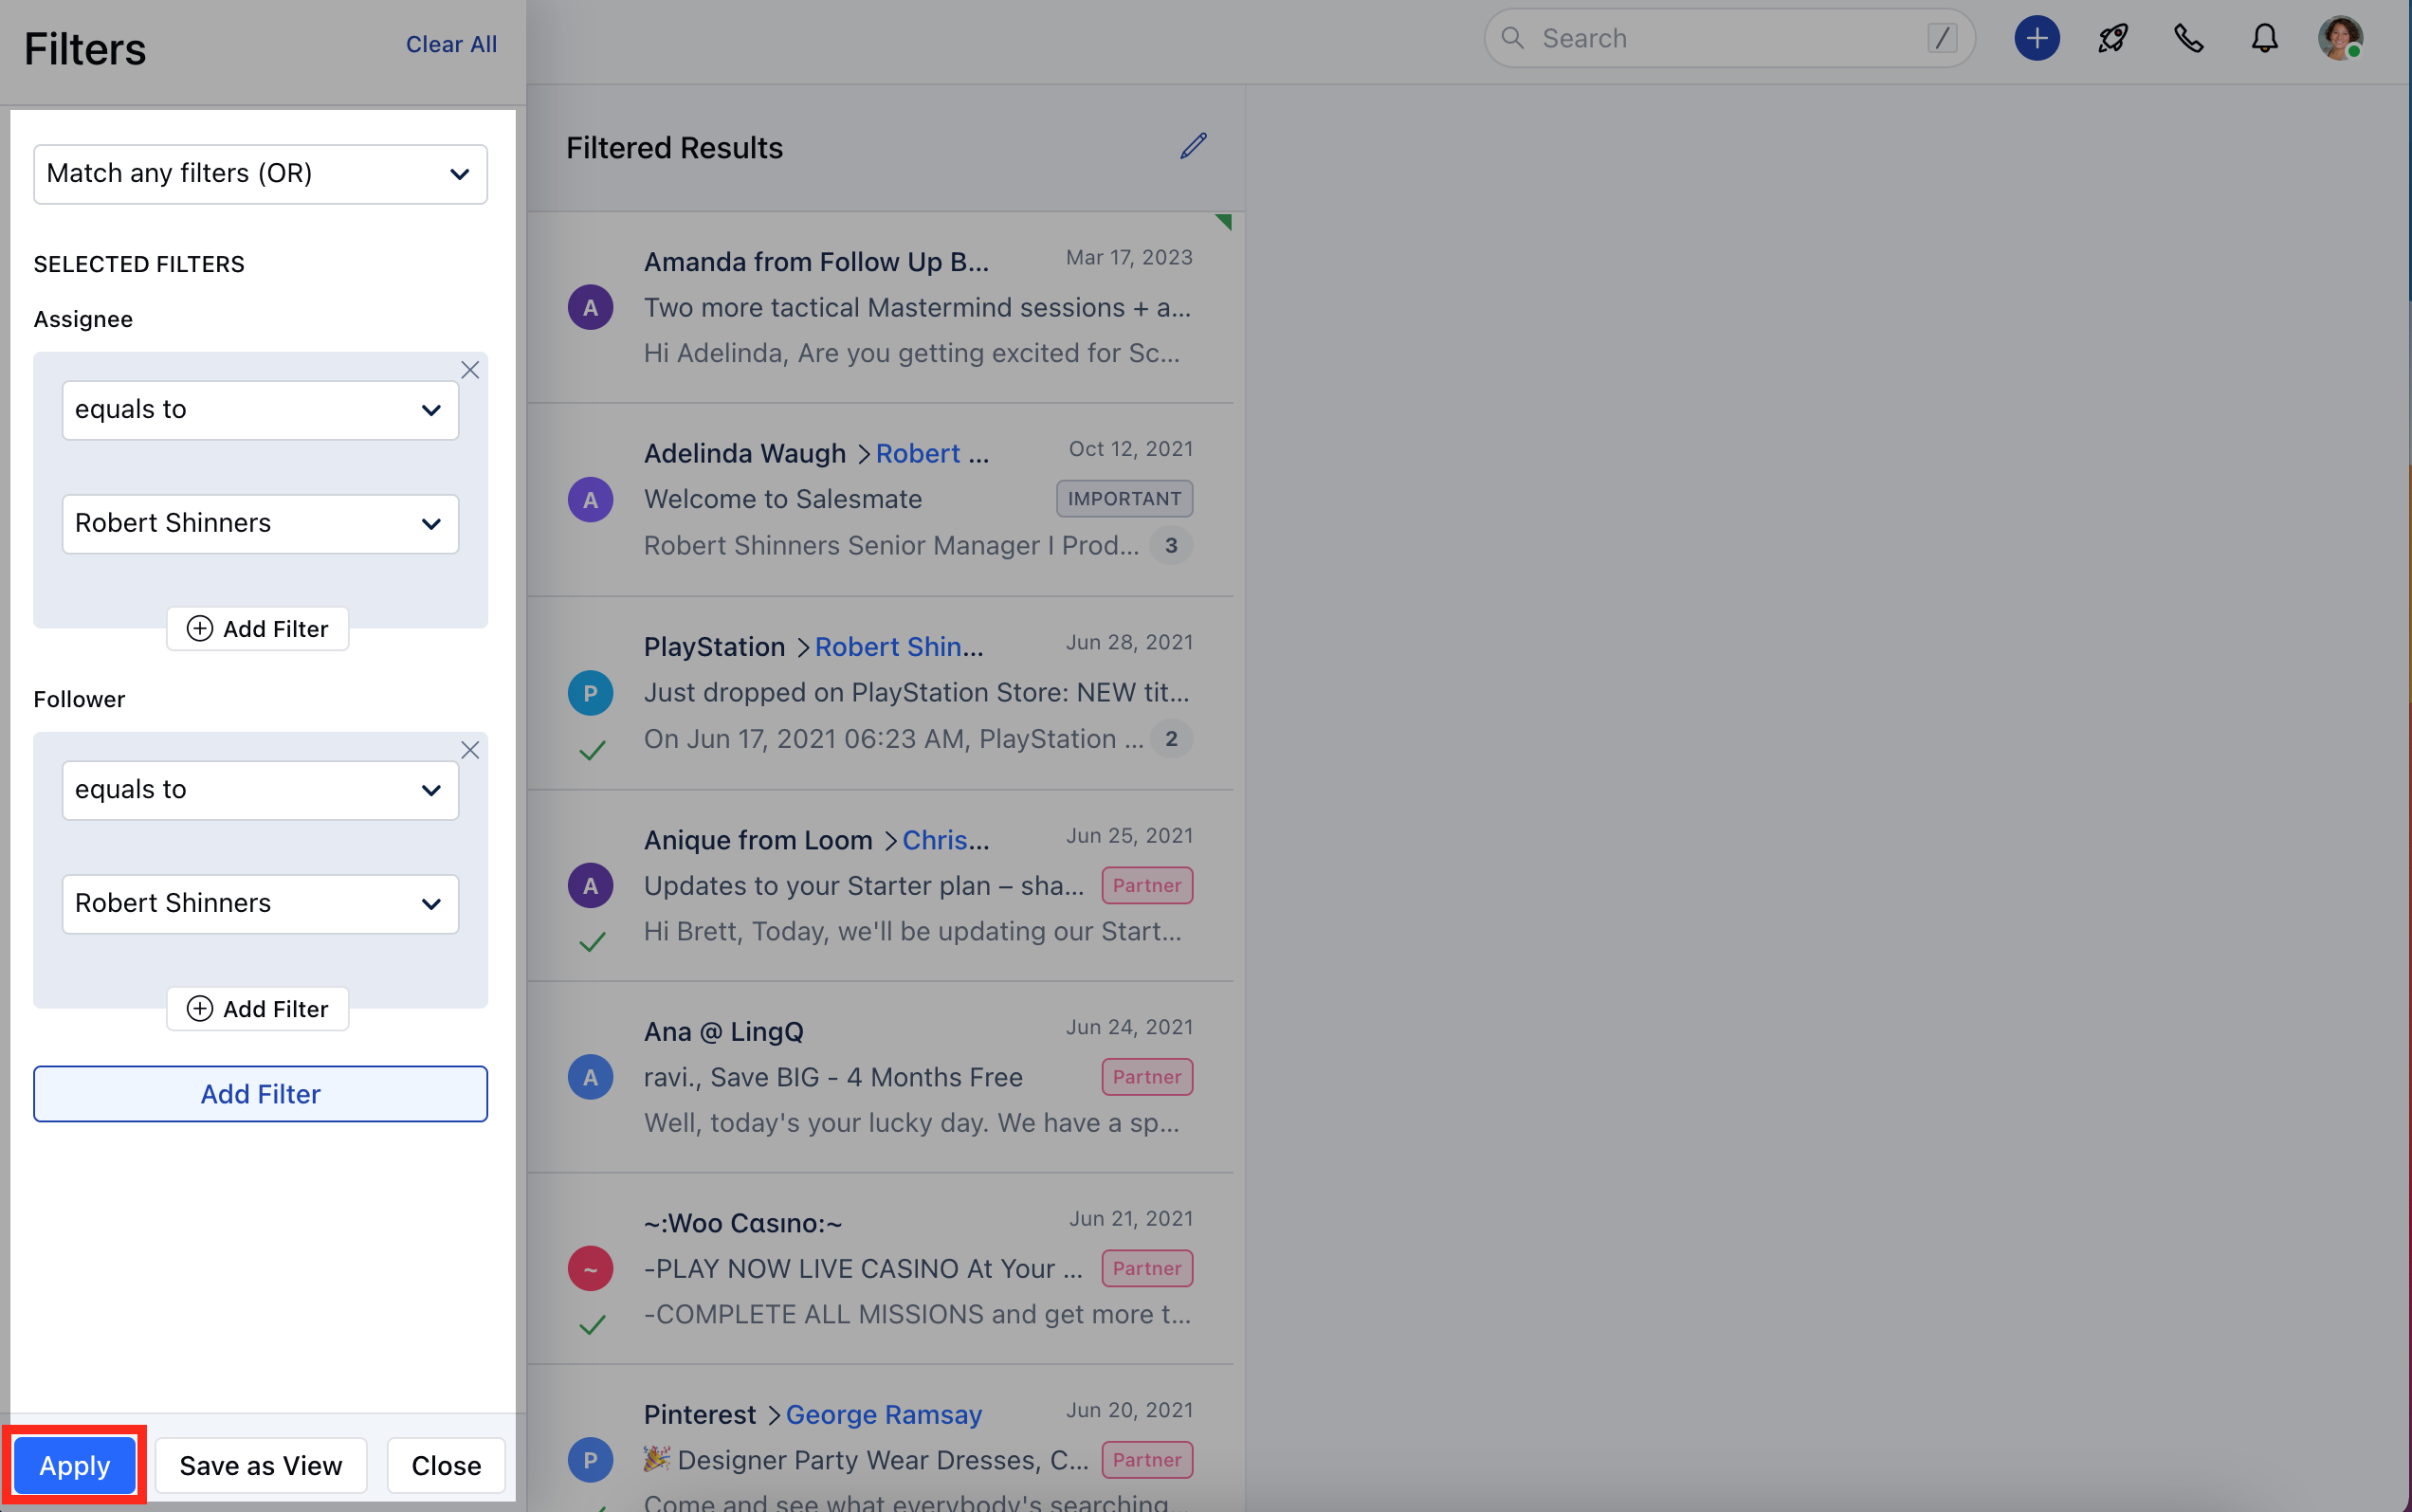The height and width of the screenshot is (1512, 2412).
Task: Open the notifications bell
Action: click(x=2264, y=38)
